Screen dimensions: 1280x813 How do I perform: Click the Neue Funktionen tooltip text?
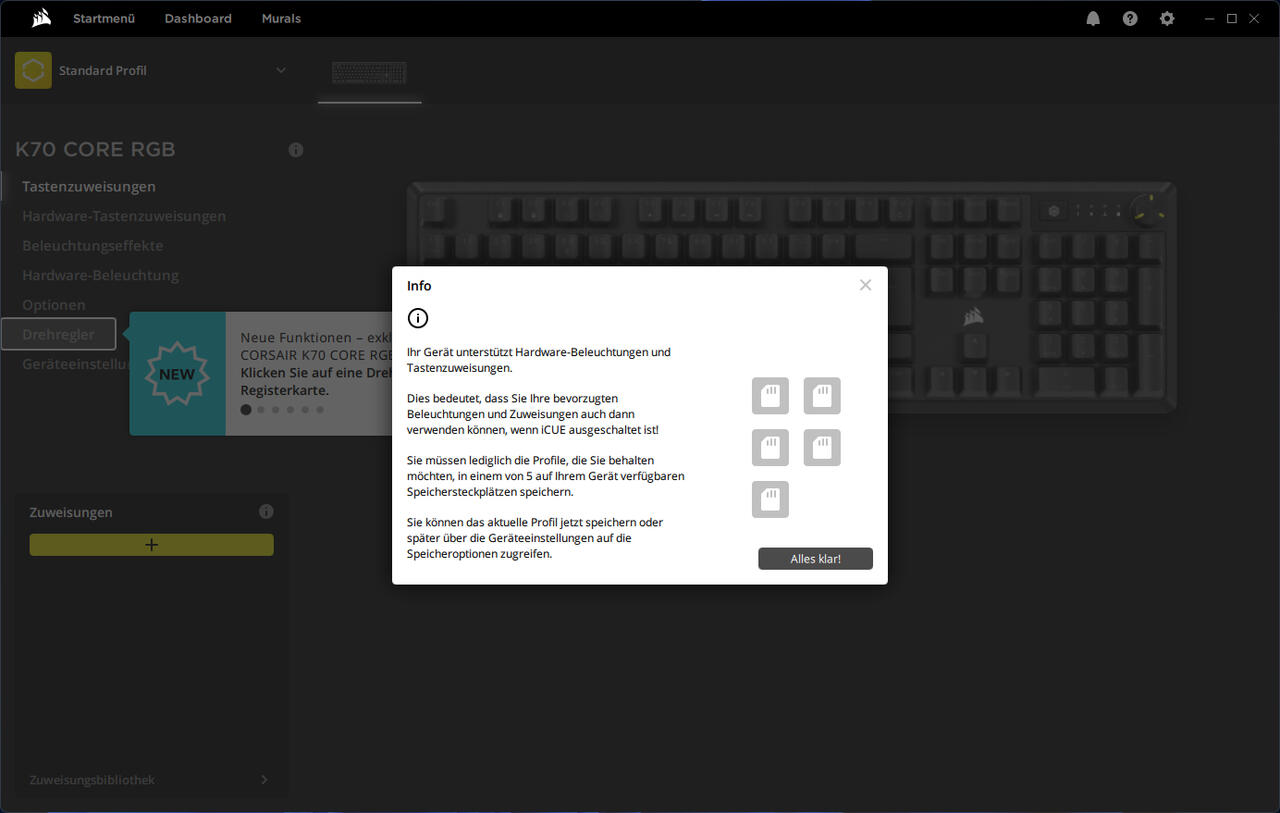317,364
